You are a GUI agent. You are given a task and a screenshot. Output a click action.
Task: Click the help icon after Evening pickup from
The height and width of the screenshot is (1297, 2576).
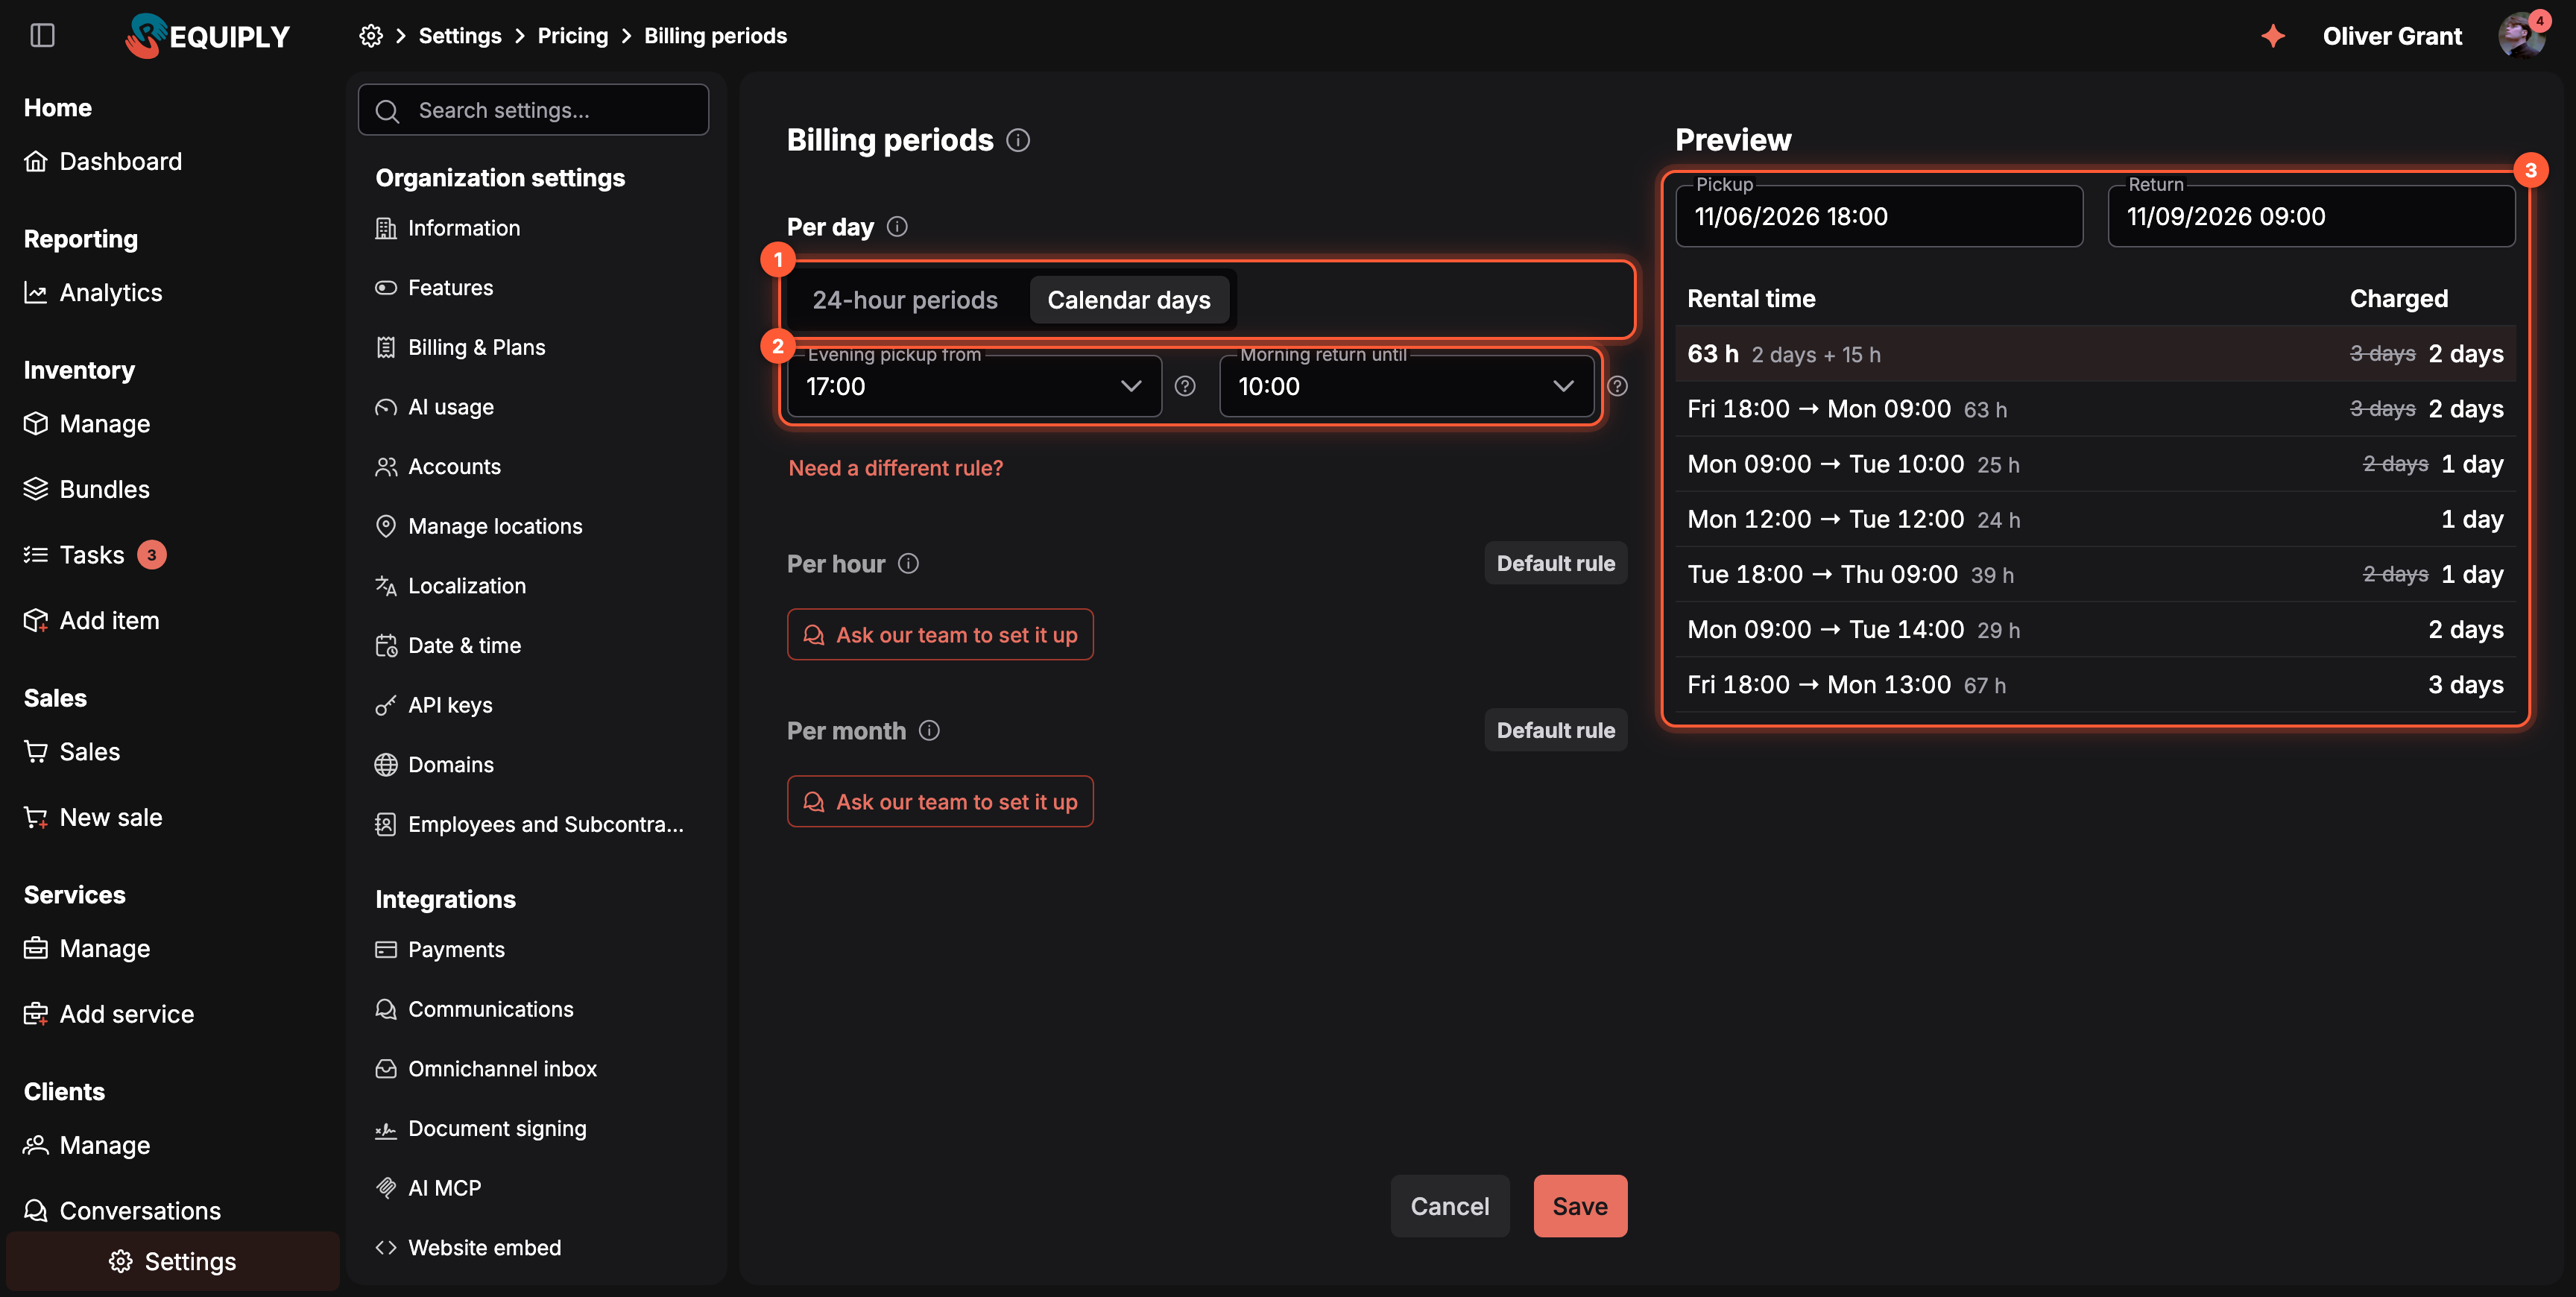pyautogui.click(x=1185, y=386)
